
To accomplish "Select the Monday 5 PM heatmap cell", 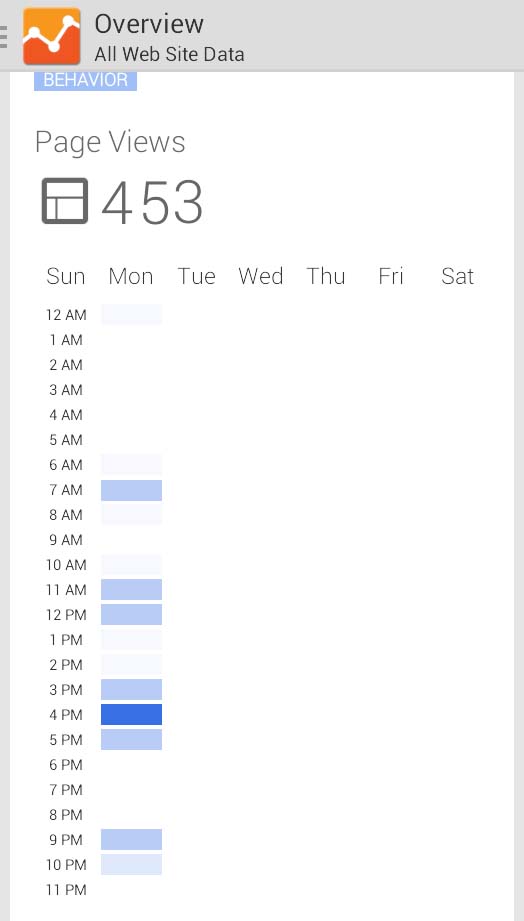I will tap(132, 740).
